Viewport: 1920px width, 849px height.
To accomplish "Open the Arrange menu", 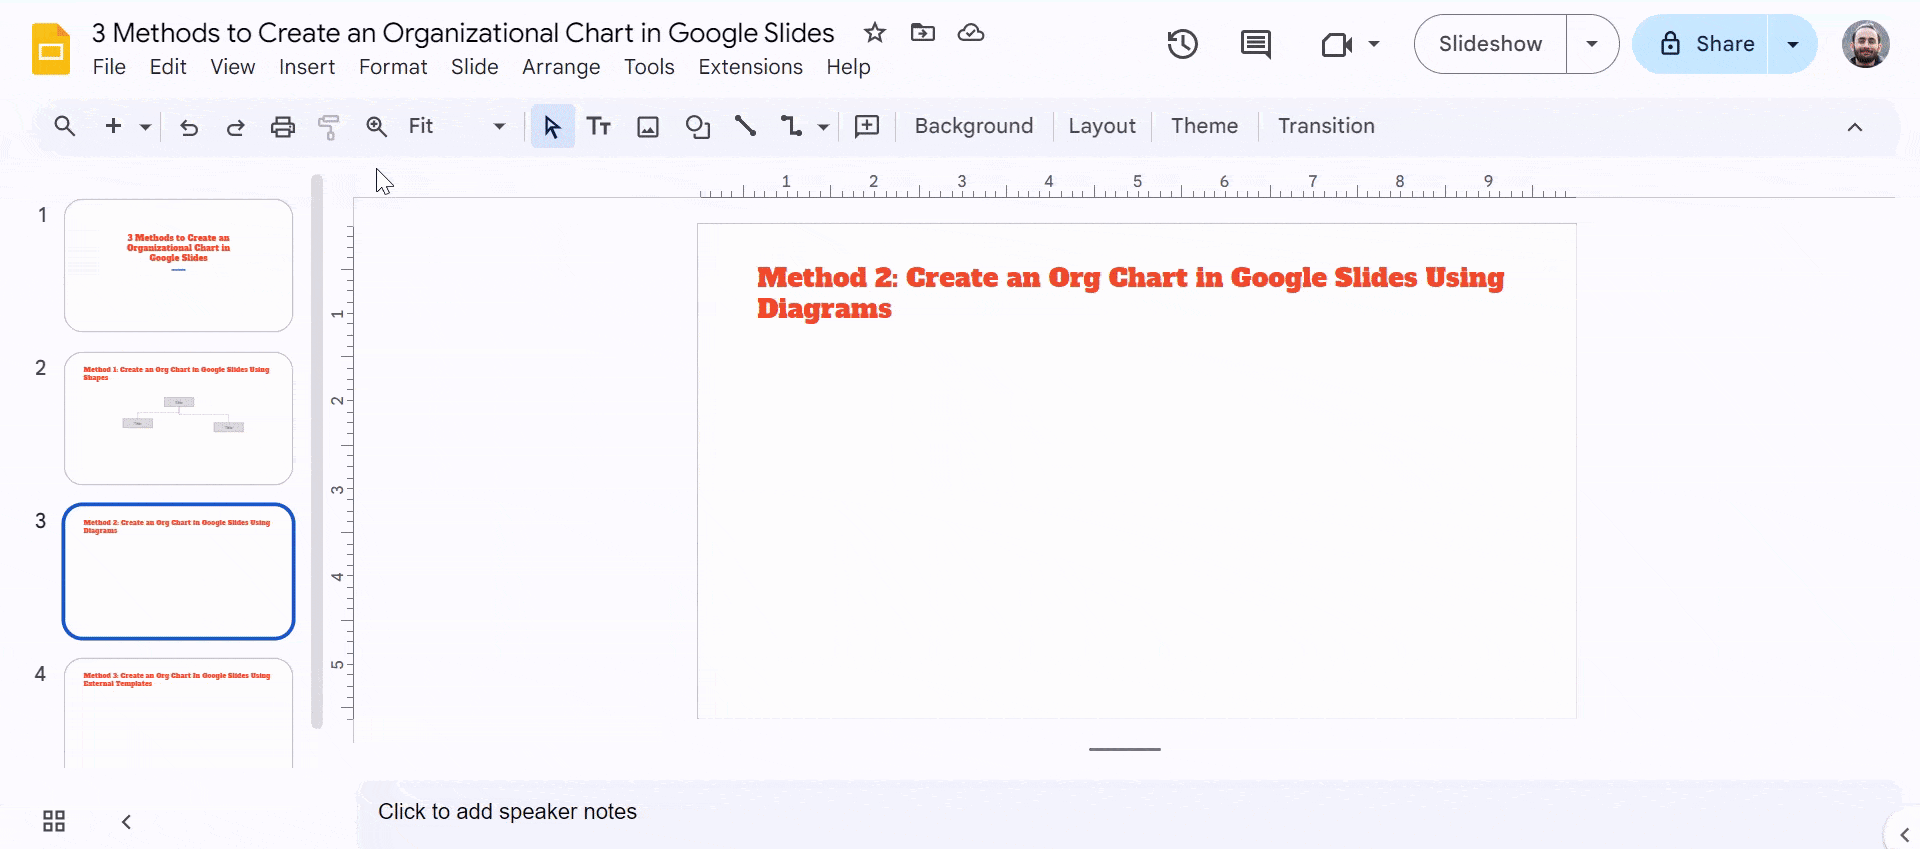I will [560, 67].
